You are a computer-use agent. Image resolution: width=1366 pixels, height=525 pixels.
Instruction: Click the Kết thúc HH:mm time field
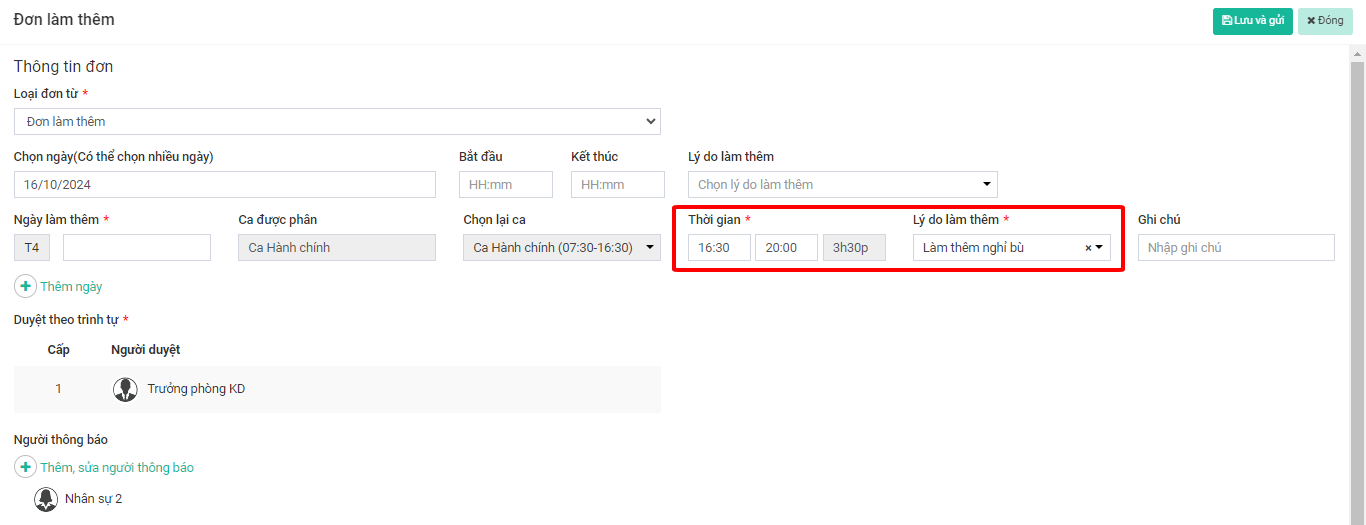click(x=617, y=185)
